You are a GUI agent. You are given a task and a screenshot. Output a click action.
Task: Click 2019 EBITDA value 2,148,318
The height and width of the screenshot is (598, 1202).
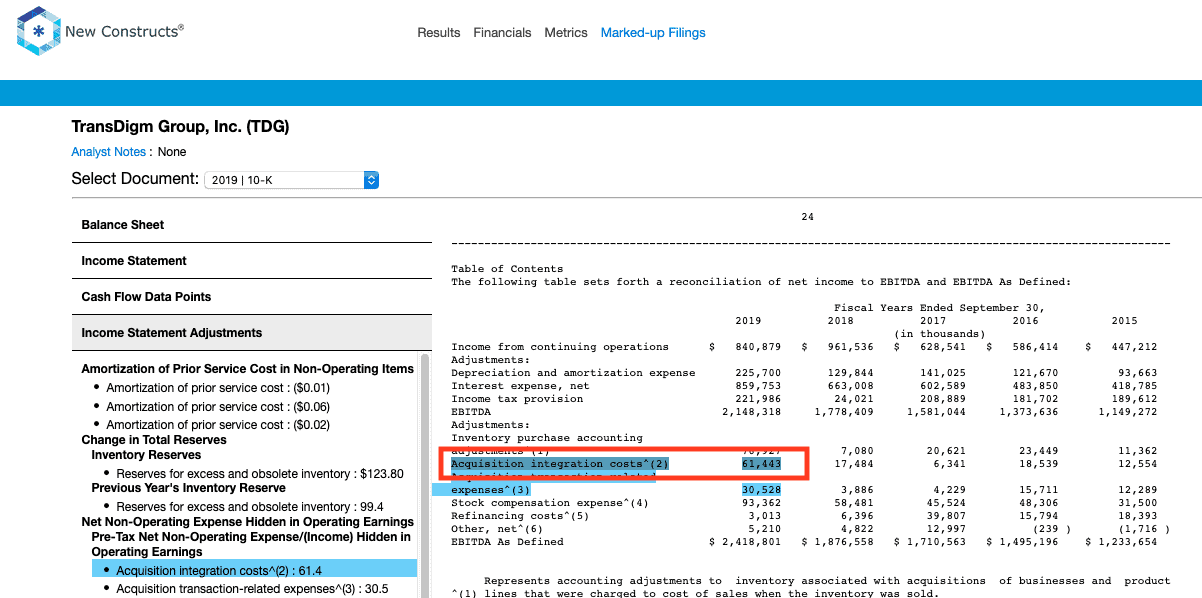tap(751, 412)
